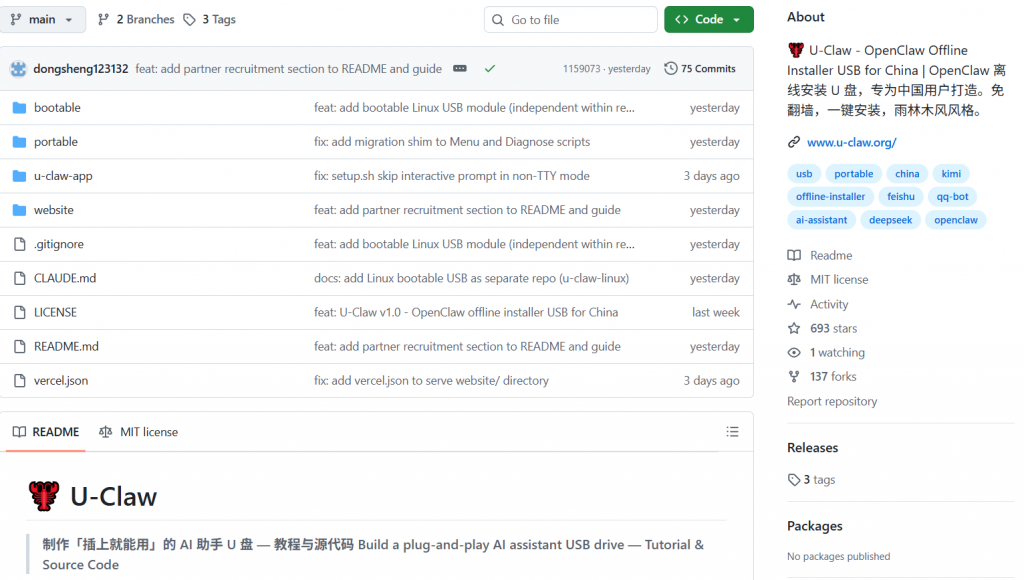This screenshot has width=1024, height=580.
Task: Switch to the MIT license tab
Action: pyautogui.click(x=139, y=432)
